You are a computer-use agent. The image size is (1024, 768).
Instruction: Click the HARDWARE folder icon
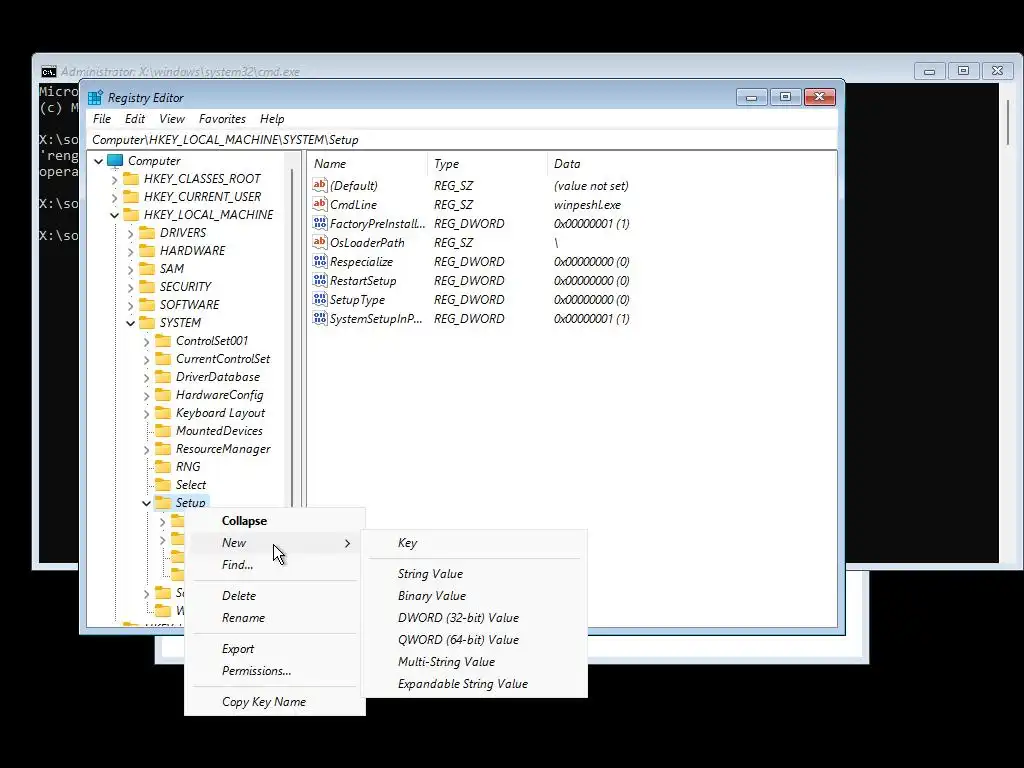click(148, 251)
